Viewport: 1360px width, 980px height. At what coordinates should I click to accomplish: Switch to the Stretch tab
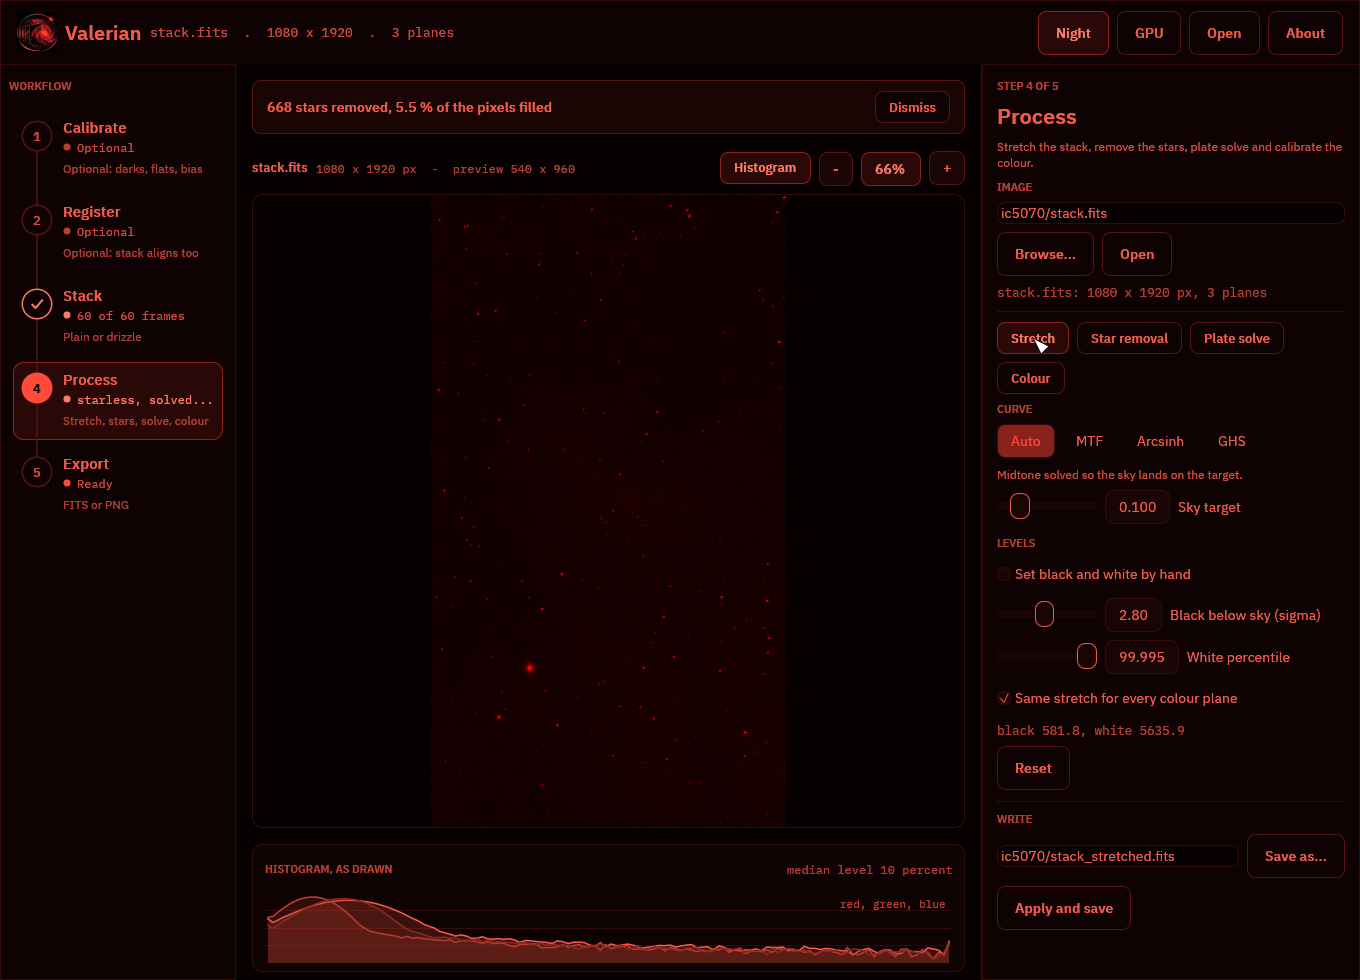pos(1033,338)
